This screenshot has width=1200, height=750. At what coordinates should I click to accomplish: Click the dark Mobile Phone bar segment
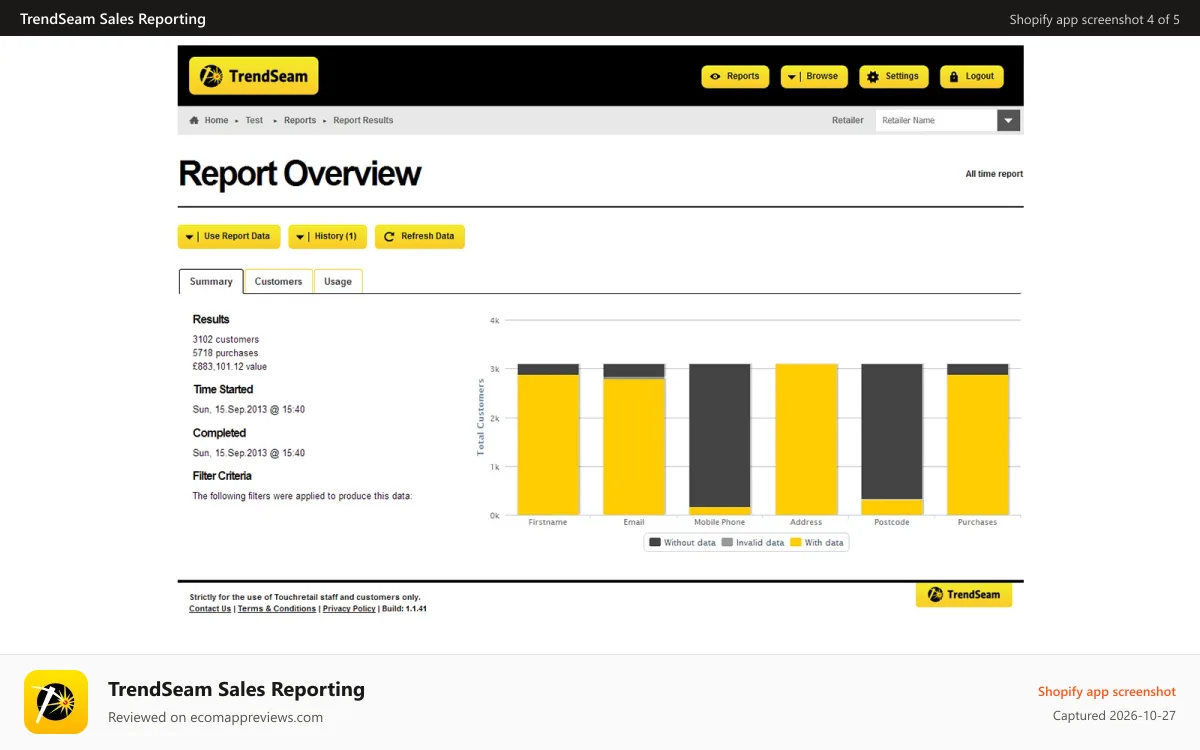(x=720, y=435)
